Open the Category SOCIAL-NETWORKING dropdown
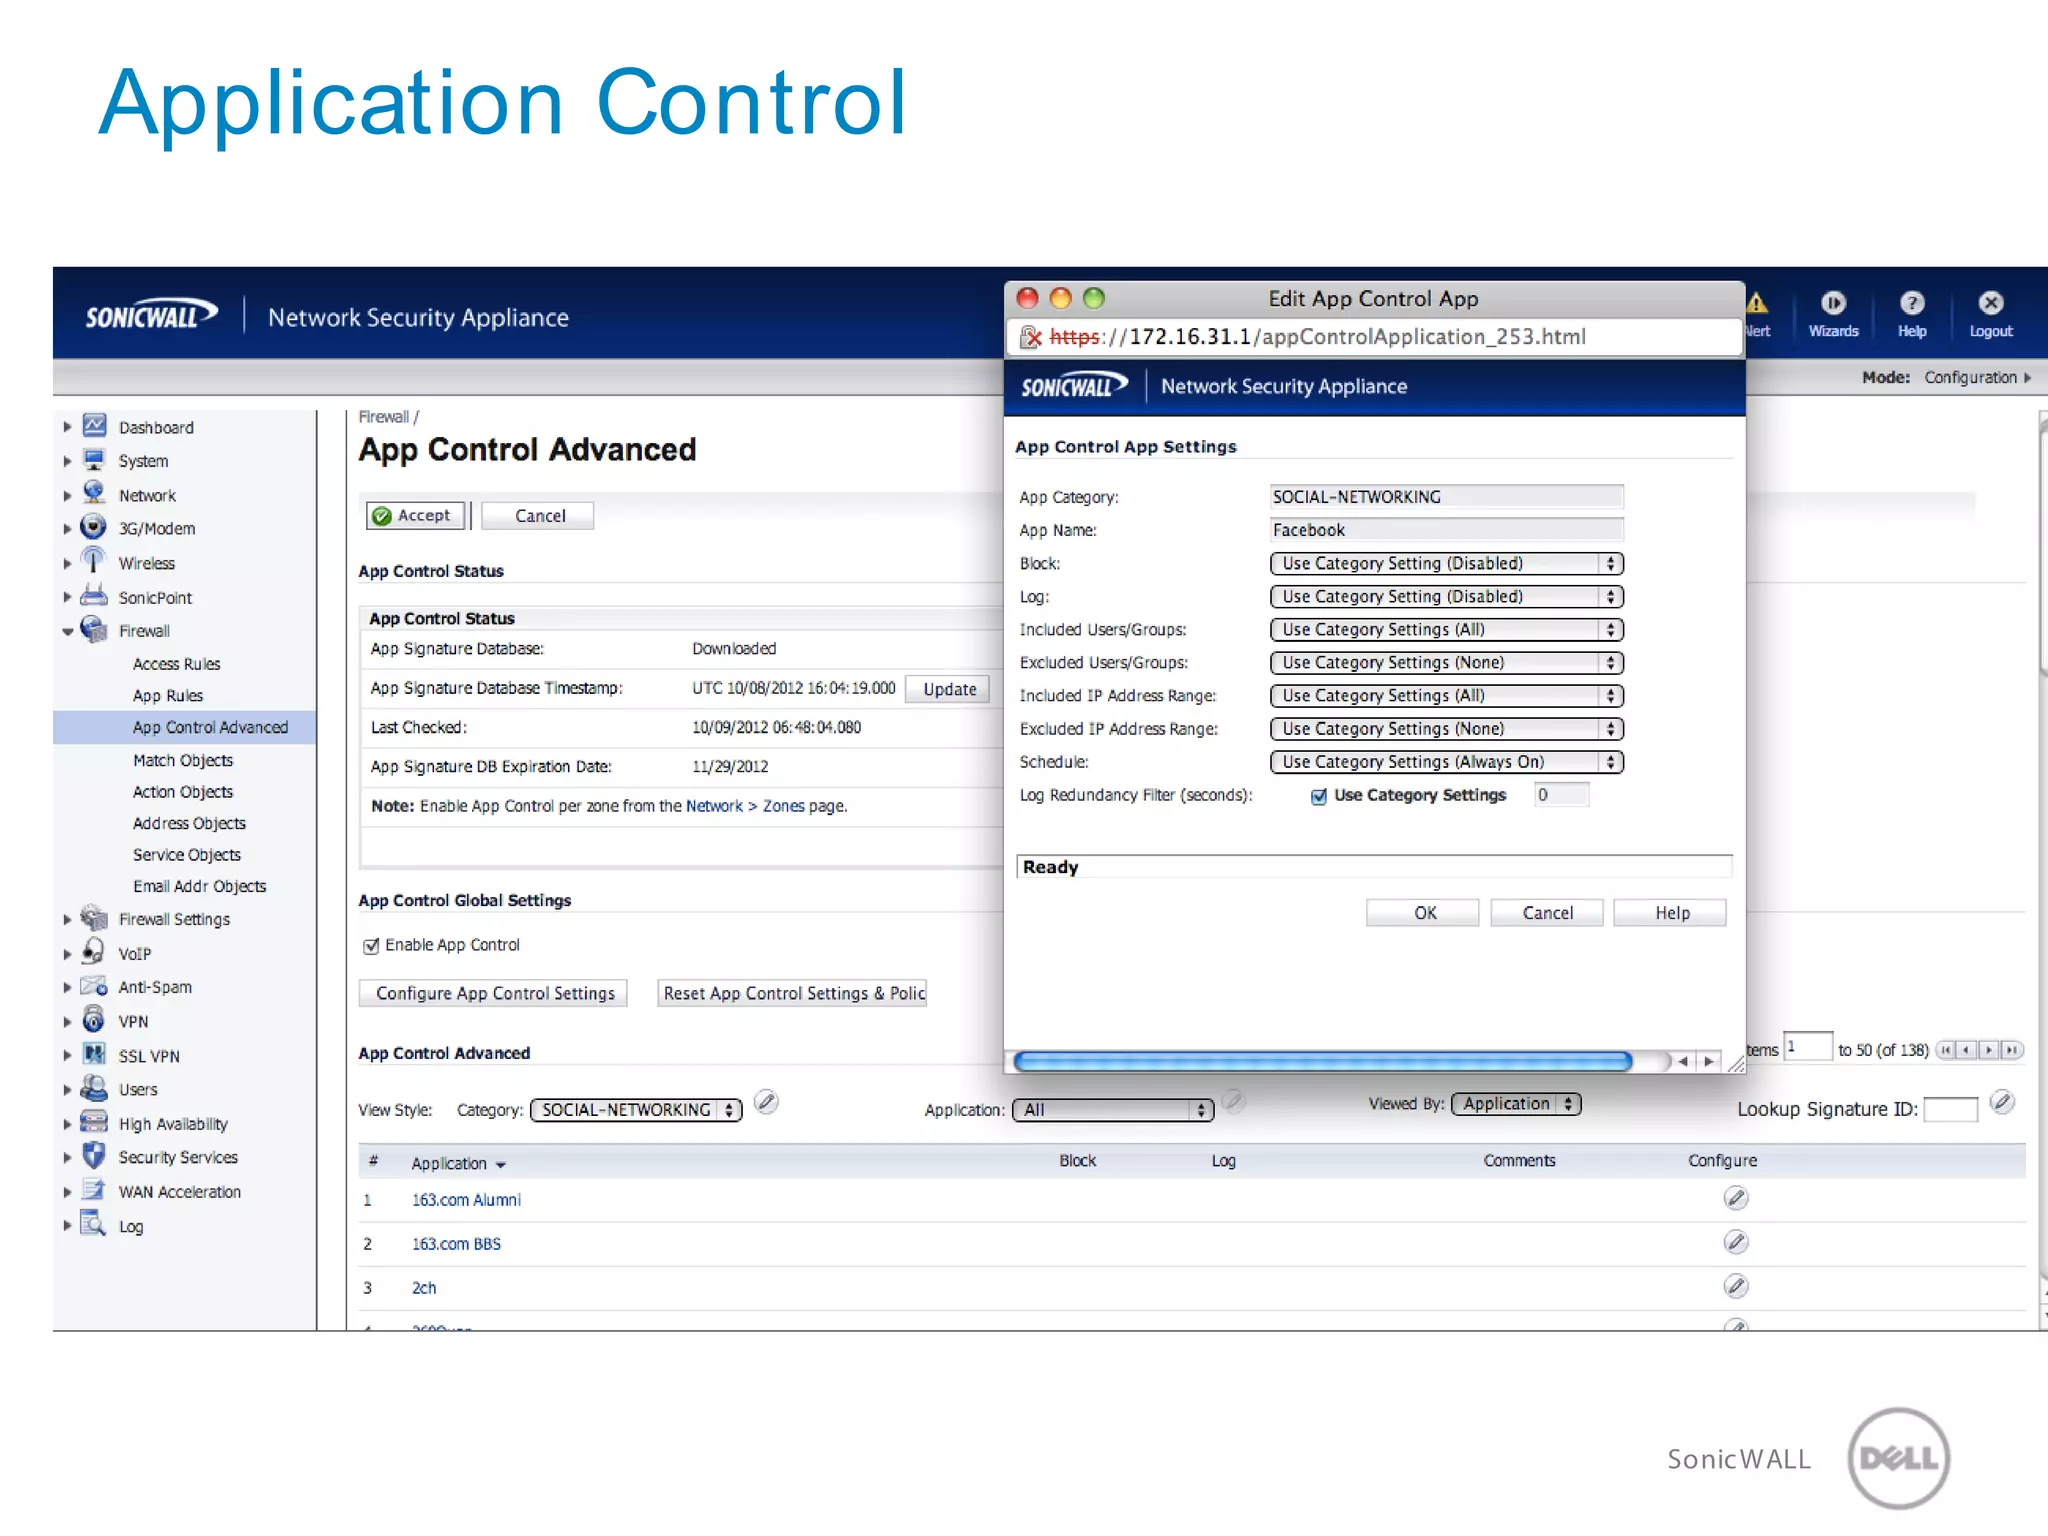Viewport: 2048px width, 1536px height. (637, 1110)
